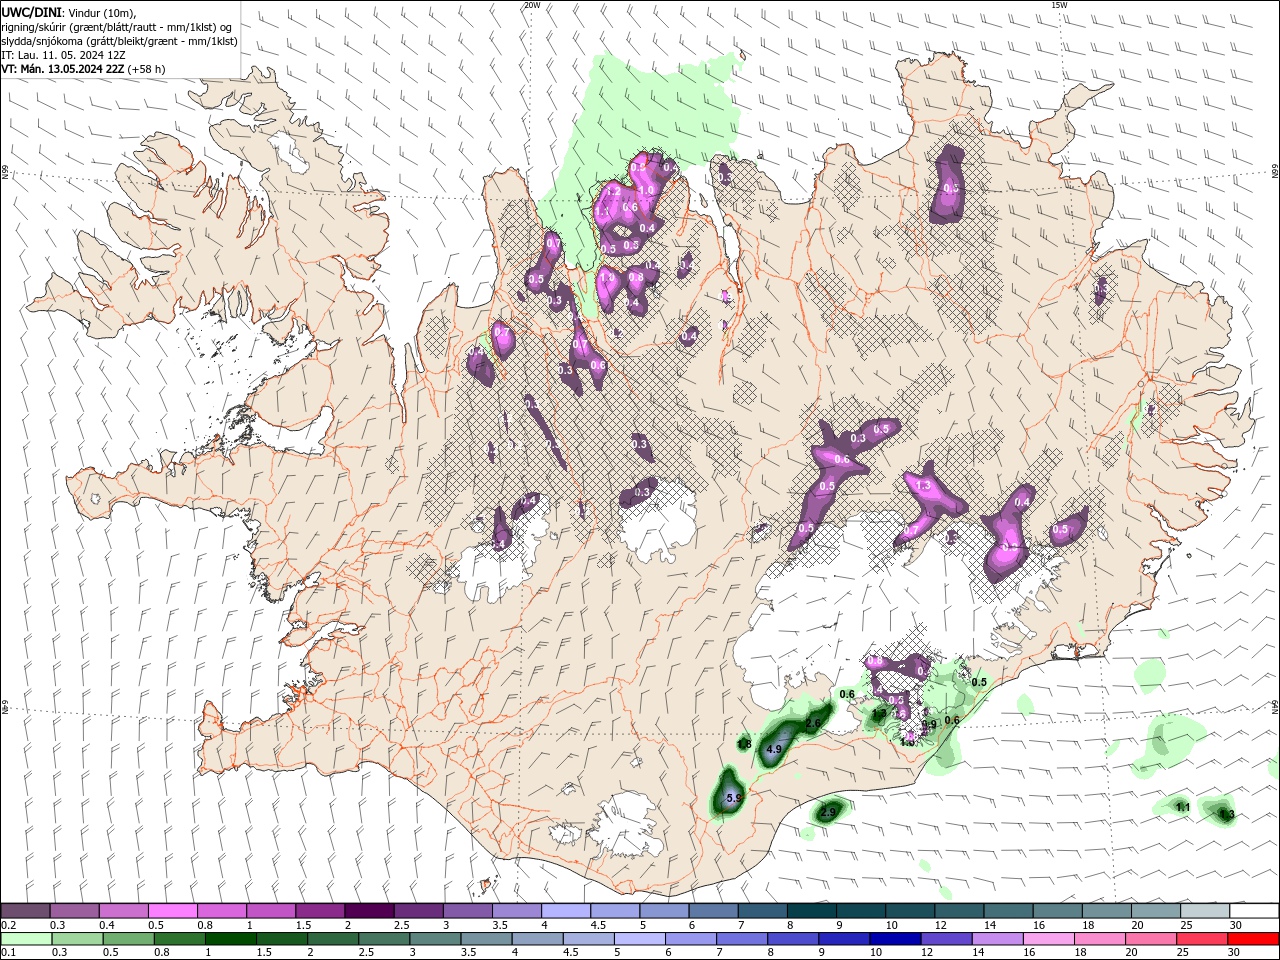Select the 0.5 bright pink swatch, upper legend row

point(172,911)
